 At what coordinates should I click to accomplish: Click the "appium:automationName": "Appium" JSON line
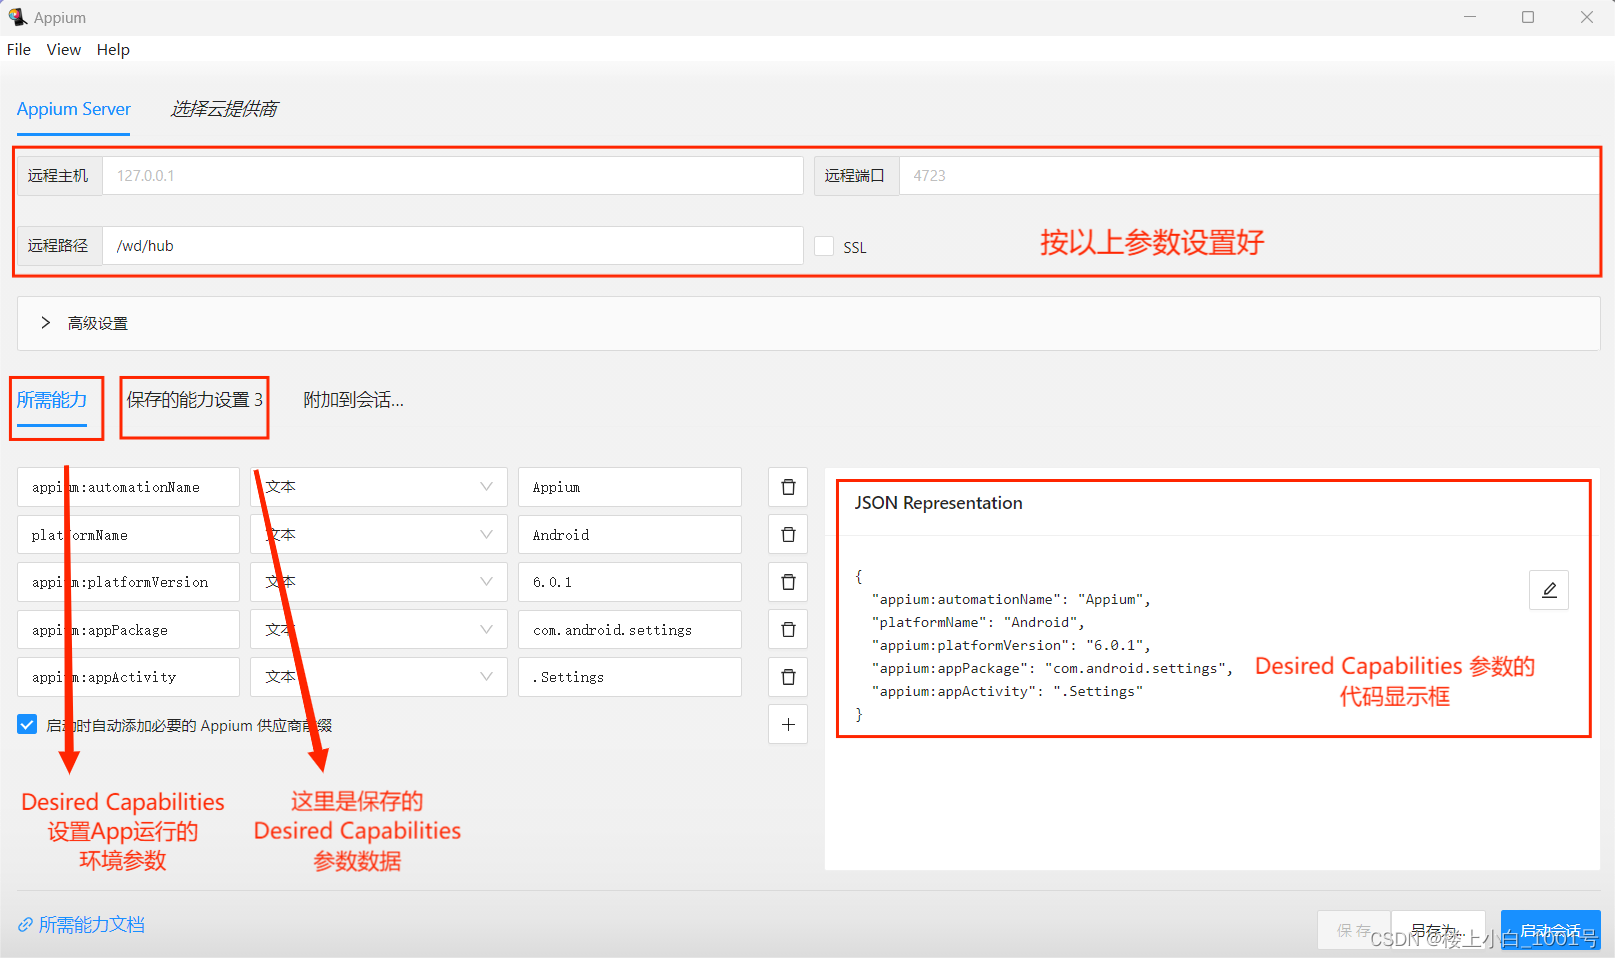click(1011, 599)
